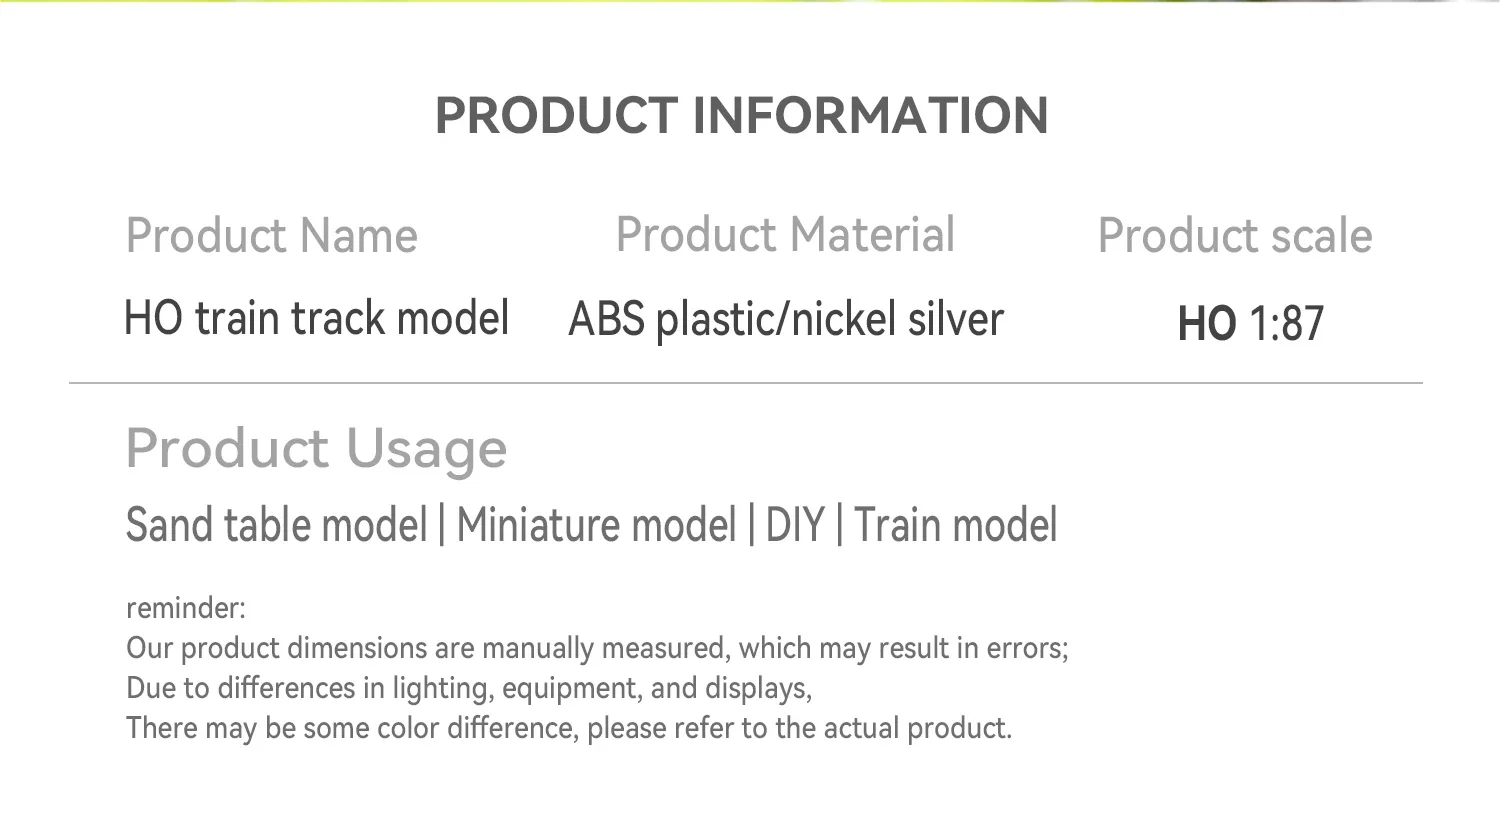Select the Product Name label
Image resolution: width=1500 pixels, height=825 pixels.
[x=271, y=237]
